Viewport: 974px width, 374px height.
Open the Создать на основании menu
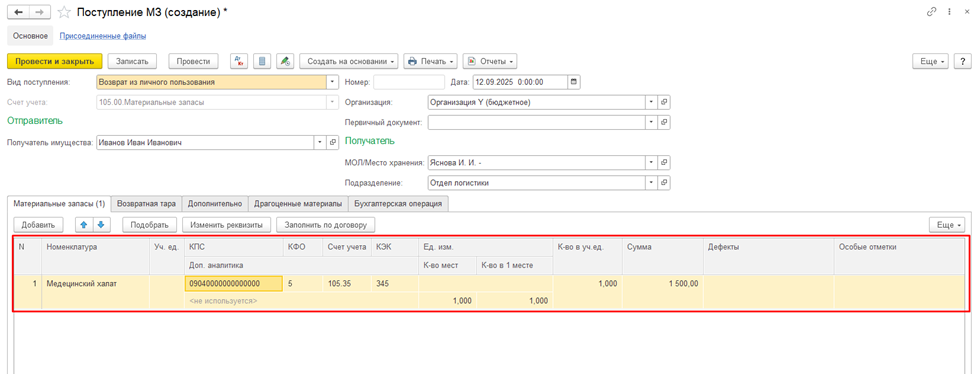point(349,61)
